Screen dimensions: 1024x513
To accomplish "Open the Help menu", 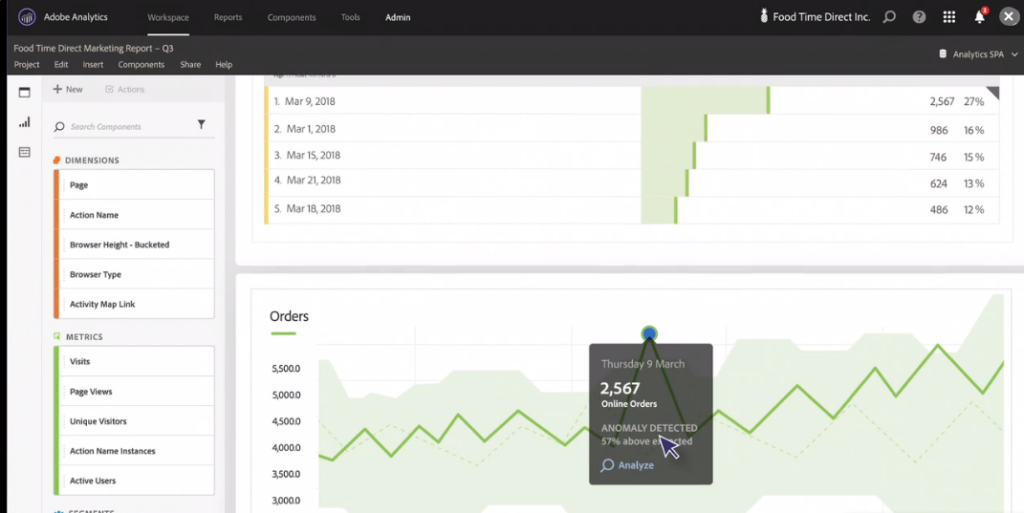I will pos(223,65).
